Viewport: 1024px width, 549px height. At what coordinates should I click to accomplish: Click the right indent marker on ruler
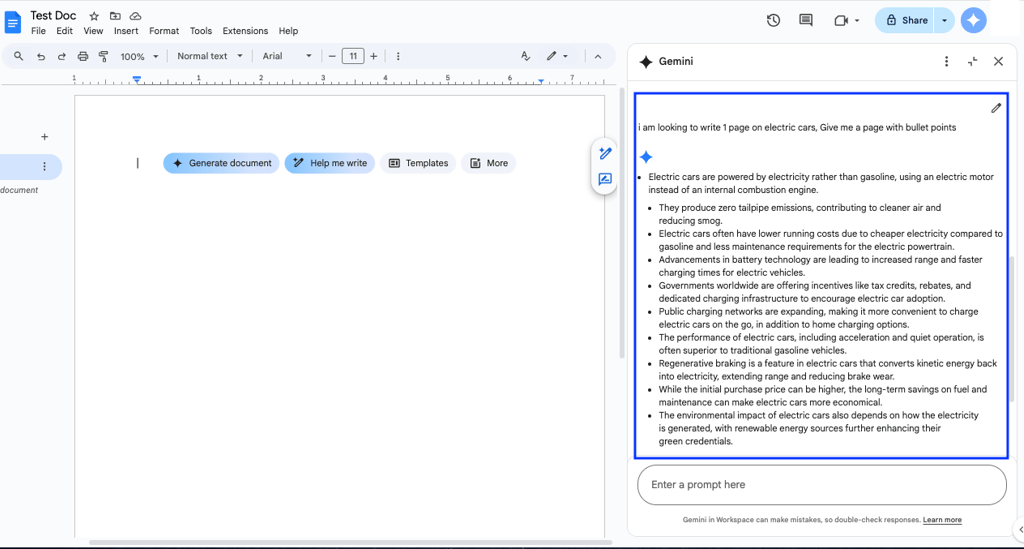[x=541, y=80]
